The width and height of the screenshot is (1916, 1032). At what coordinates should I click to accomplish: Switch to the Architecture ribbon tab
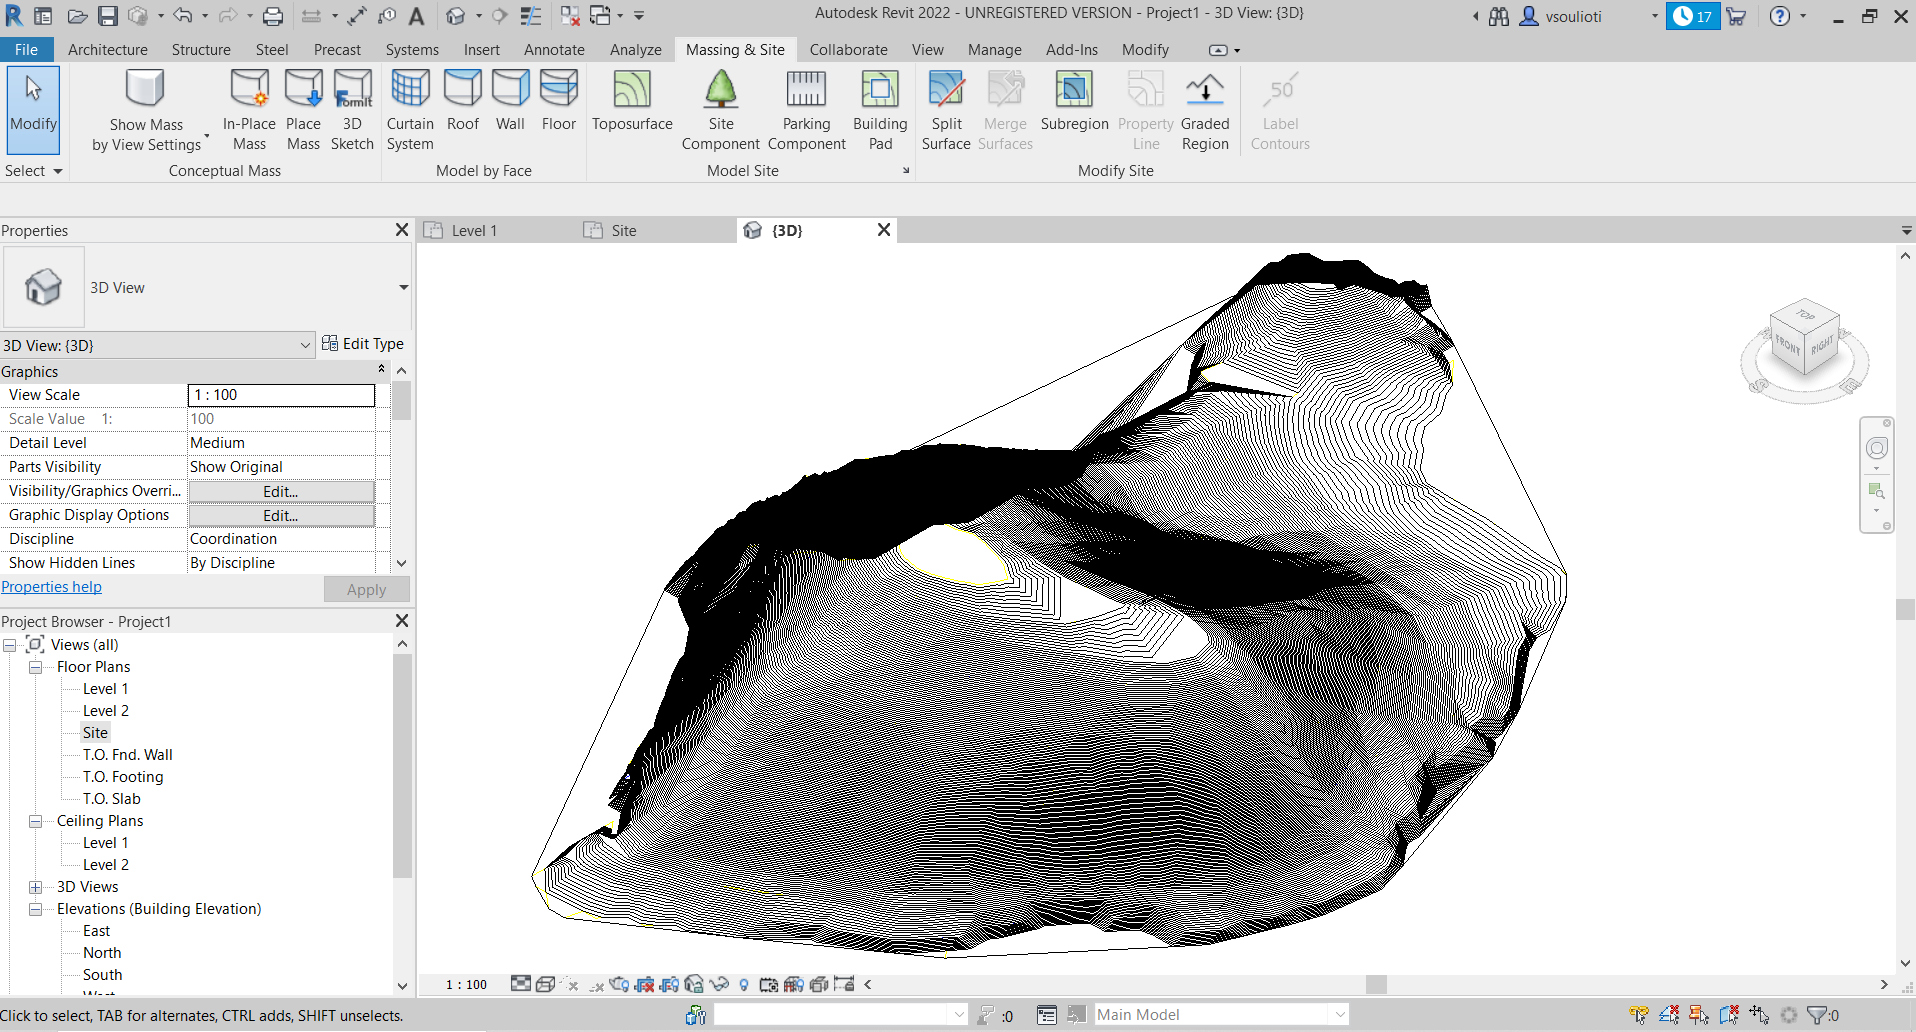pyautogui.click(x=108, y=50)
